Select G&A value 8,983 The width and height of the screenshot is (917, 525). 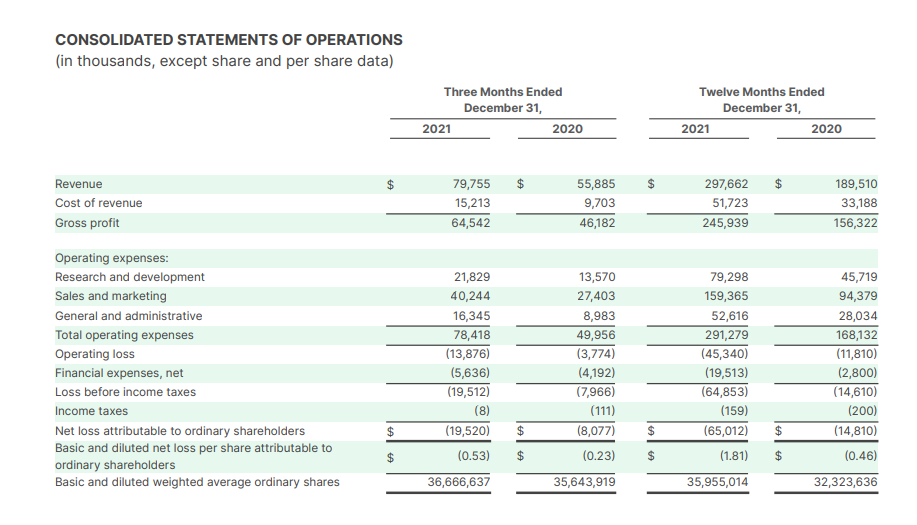click(599, 316)
